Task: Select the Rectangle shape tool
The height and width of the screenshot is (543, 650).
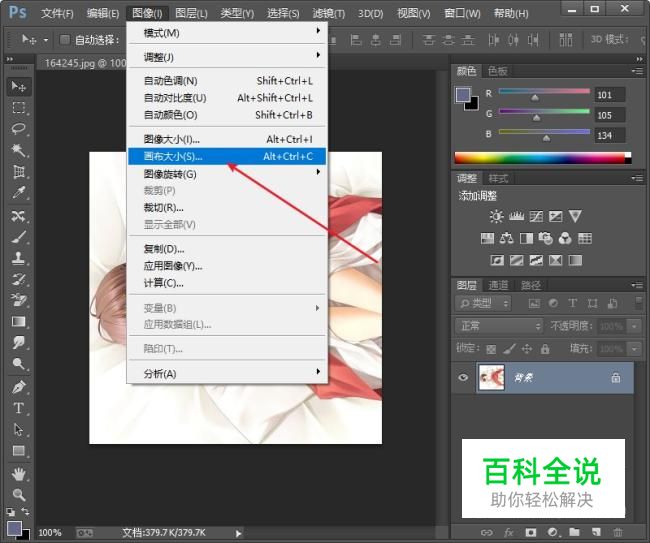Action: click(x=19, y=451)
